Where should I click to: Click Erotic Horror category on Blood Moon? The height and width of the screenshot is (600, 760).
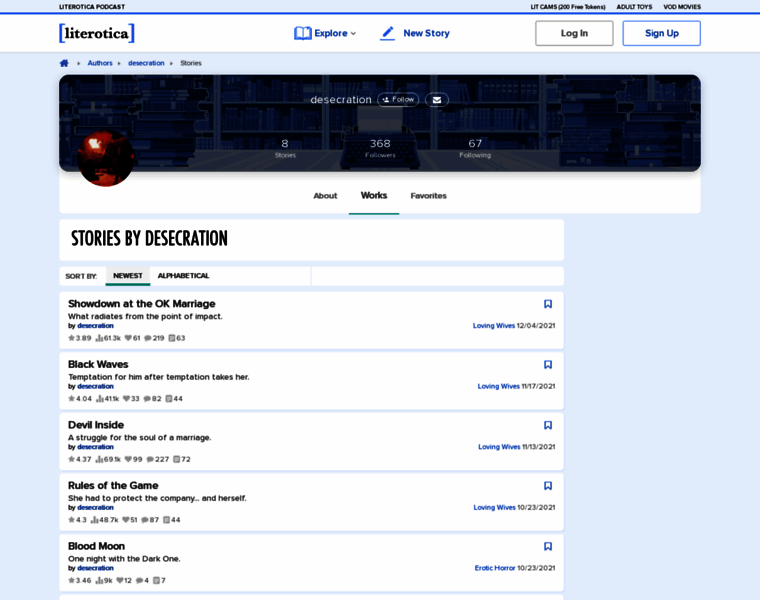tap(495, 568)
